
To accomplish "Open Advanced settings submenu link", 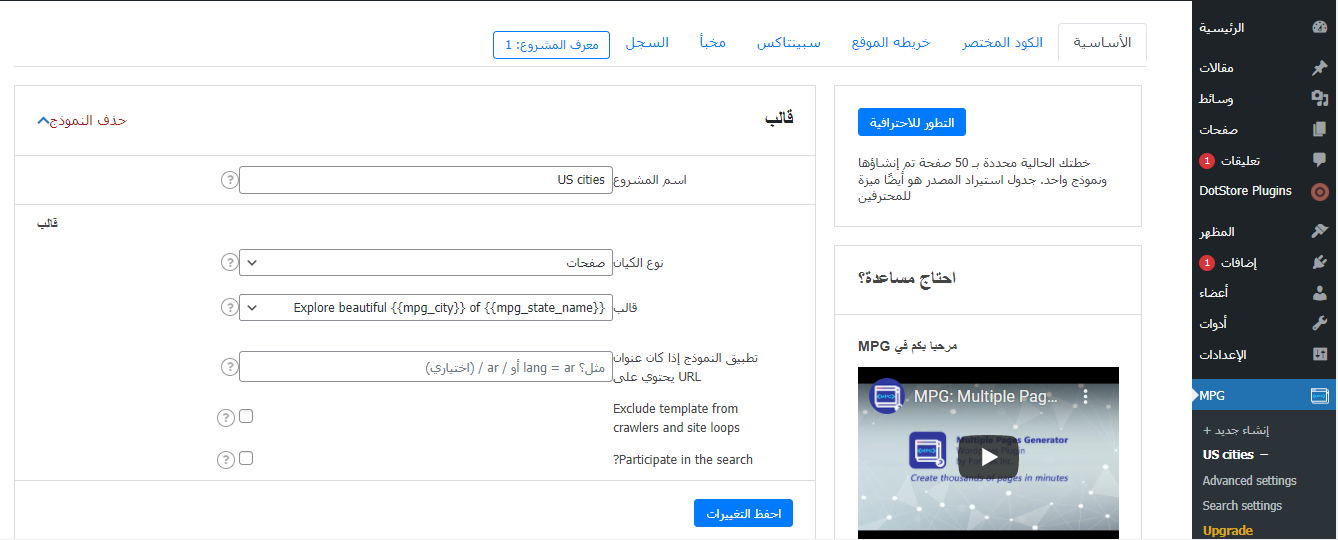I will point(1249,481).
